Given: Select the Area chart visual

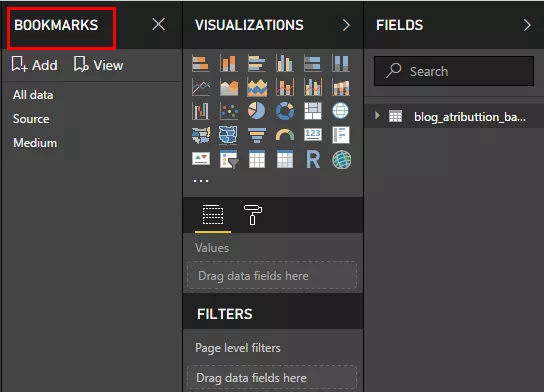Looking at the screenshot, I should click(x=229, y=87).
